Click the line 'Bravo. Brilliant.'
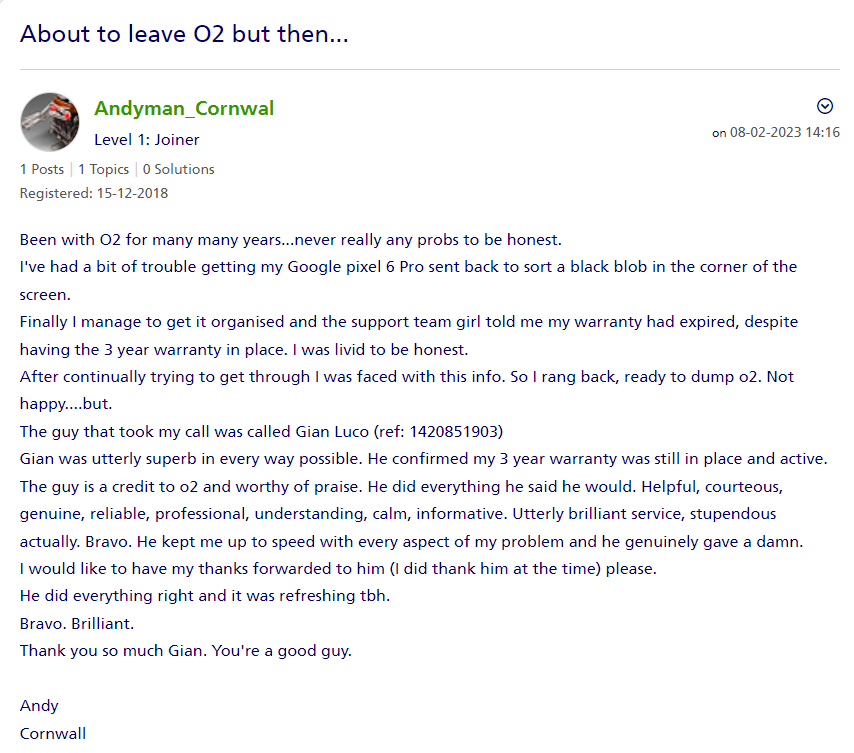 point(77,623)
